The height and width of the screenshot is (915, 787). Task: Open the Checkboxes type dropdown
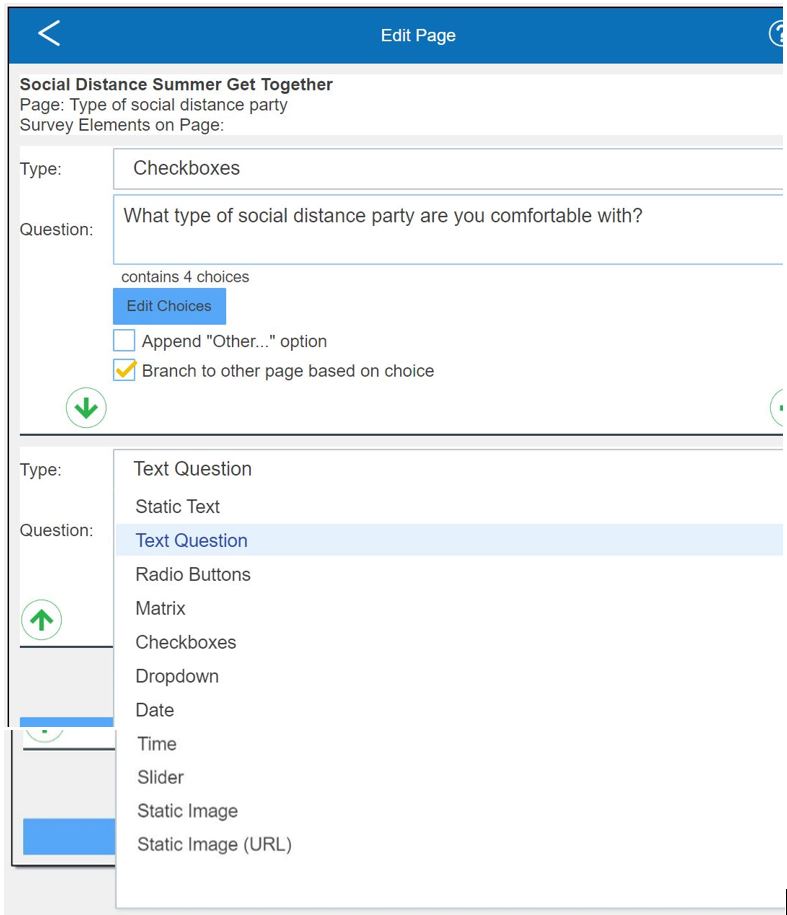tap(448, 168)
